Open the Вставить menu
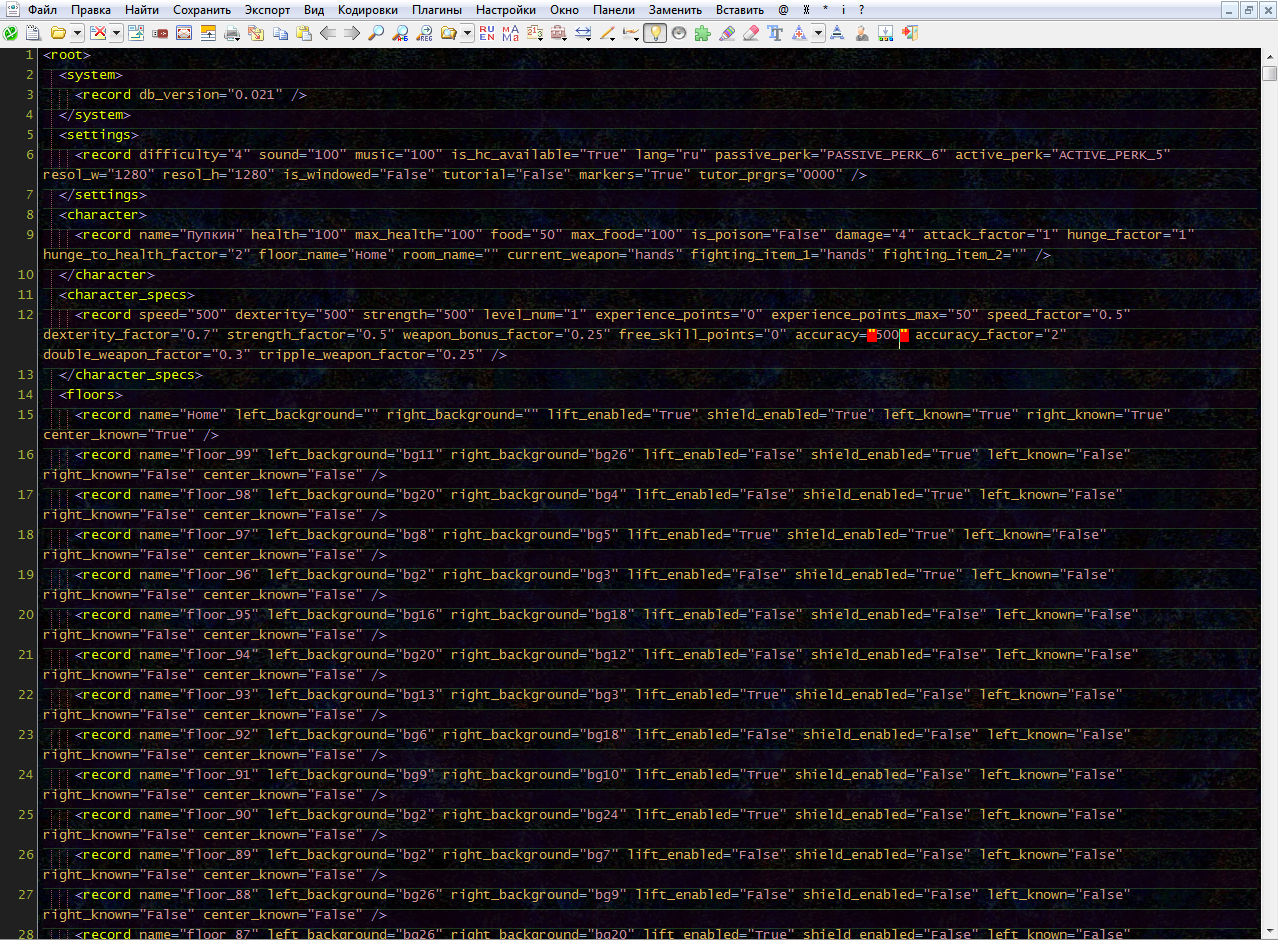Viewport: 1280px width, 940px height. (x=740, y=10)
